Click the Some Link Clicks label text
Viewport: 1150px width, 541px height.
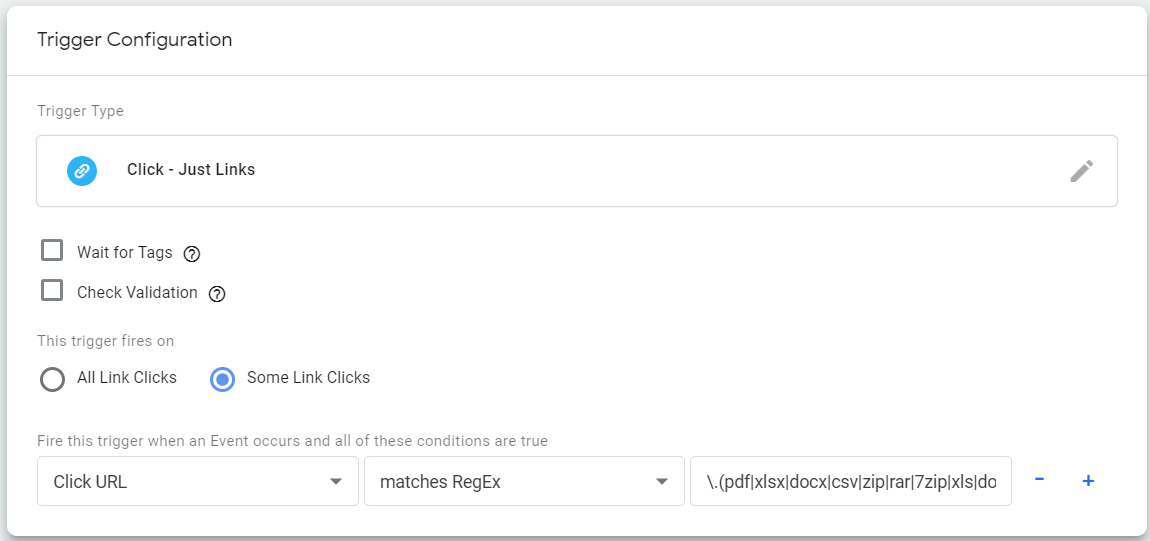point(308,378)
